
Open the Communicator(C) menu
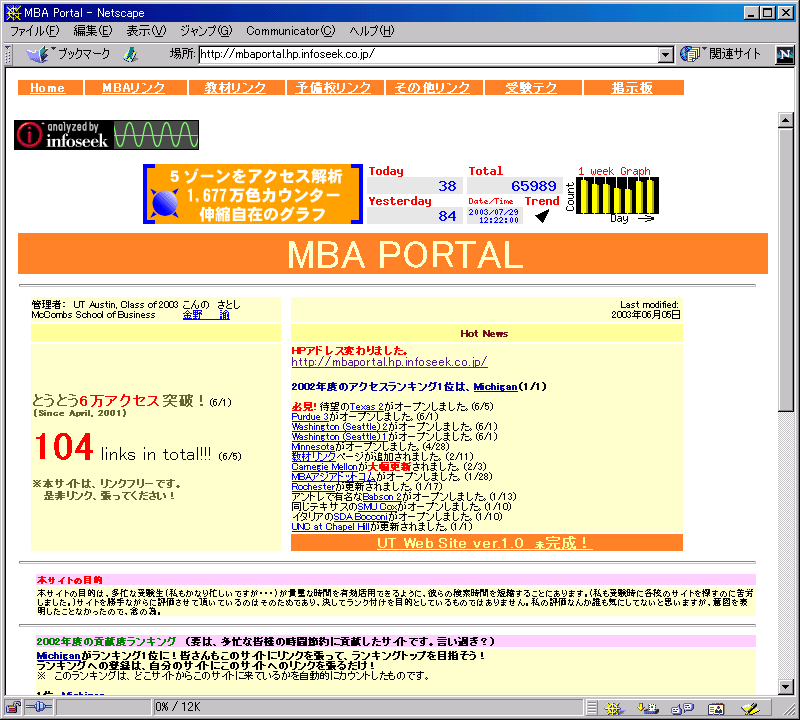[291, 31]
